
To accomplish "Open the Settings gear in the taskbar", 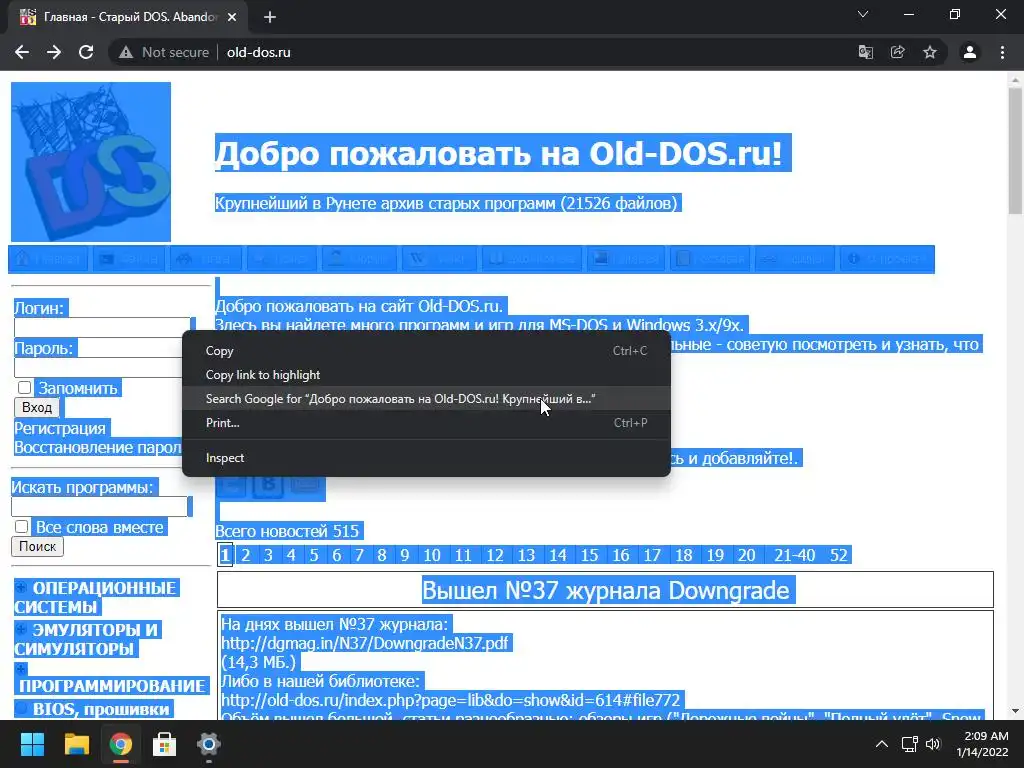I will (x=208, y=744).
